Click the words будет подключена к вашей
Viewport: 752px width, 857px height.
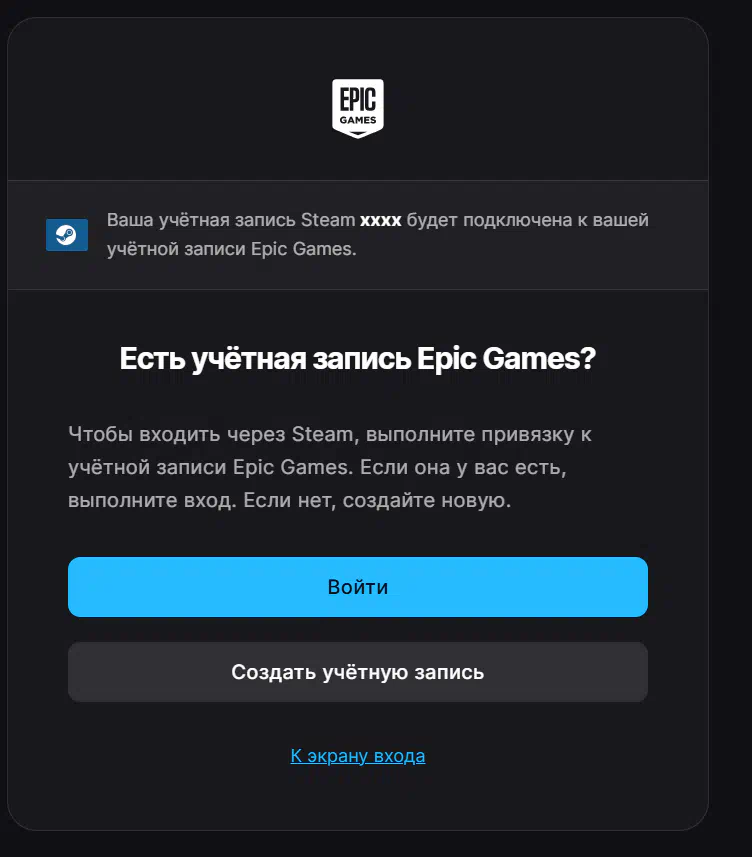point(527,220)
